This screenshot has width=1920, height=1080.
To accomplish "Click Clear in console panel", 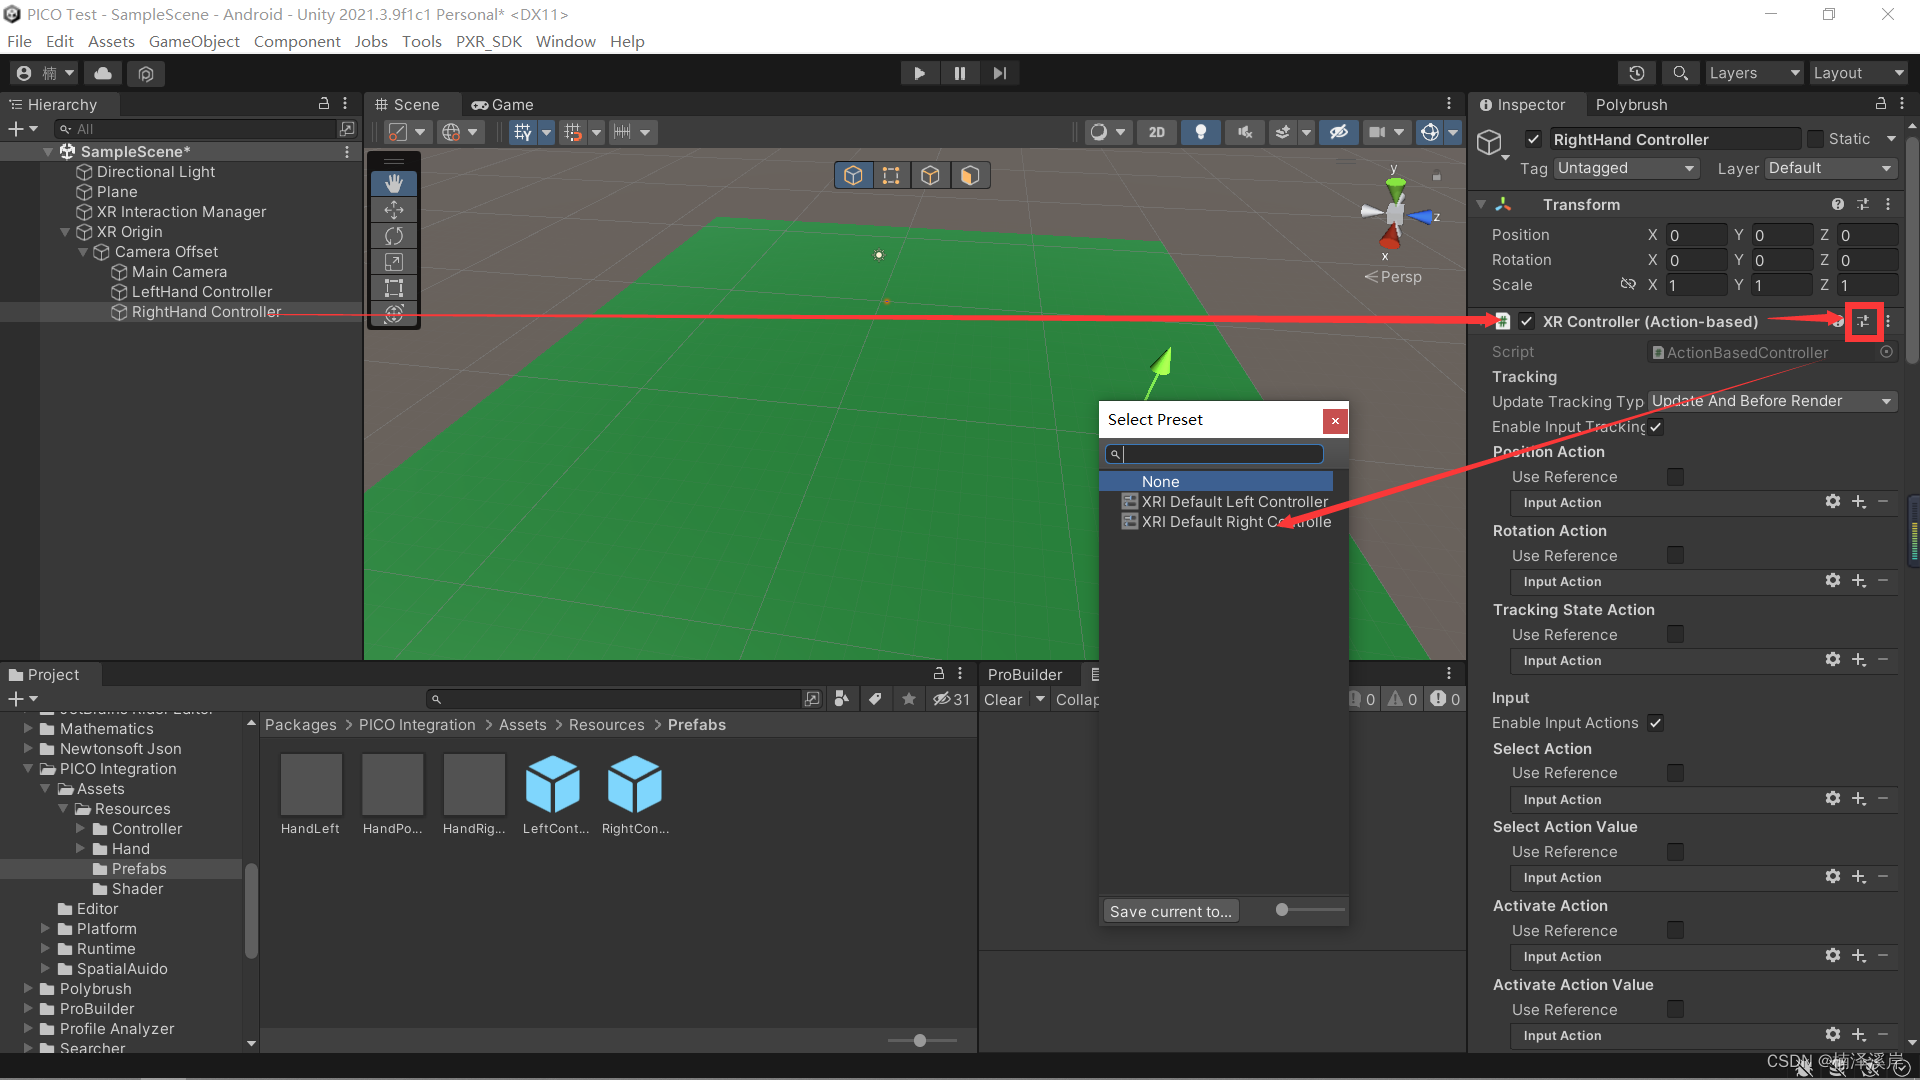I will tap(1003, 700).
